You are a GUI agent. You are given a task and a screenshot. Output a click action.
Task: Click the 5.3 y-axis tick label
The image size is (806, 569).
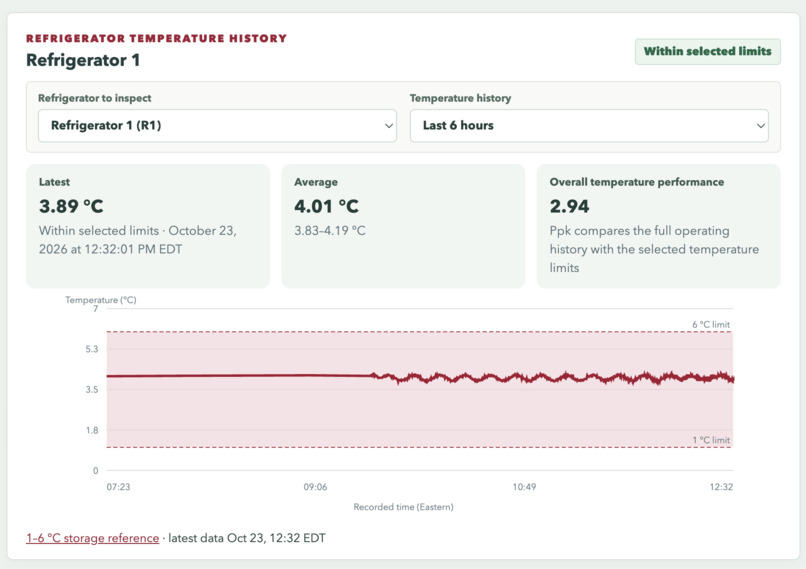(x=91, y=349)
